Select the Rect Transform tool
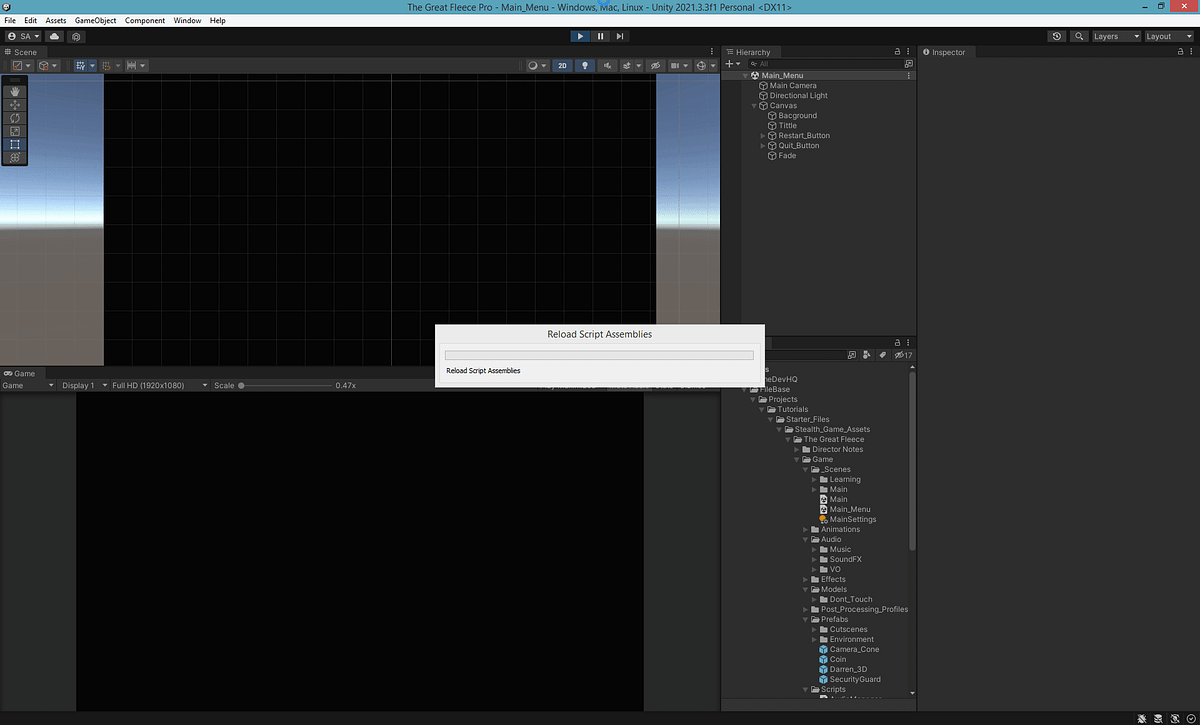The width and height of the screenshot is (1200, 725). 14,144
